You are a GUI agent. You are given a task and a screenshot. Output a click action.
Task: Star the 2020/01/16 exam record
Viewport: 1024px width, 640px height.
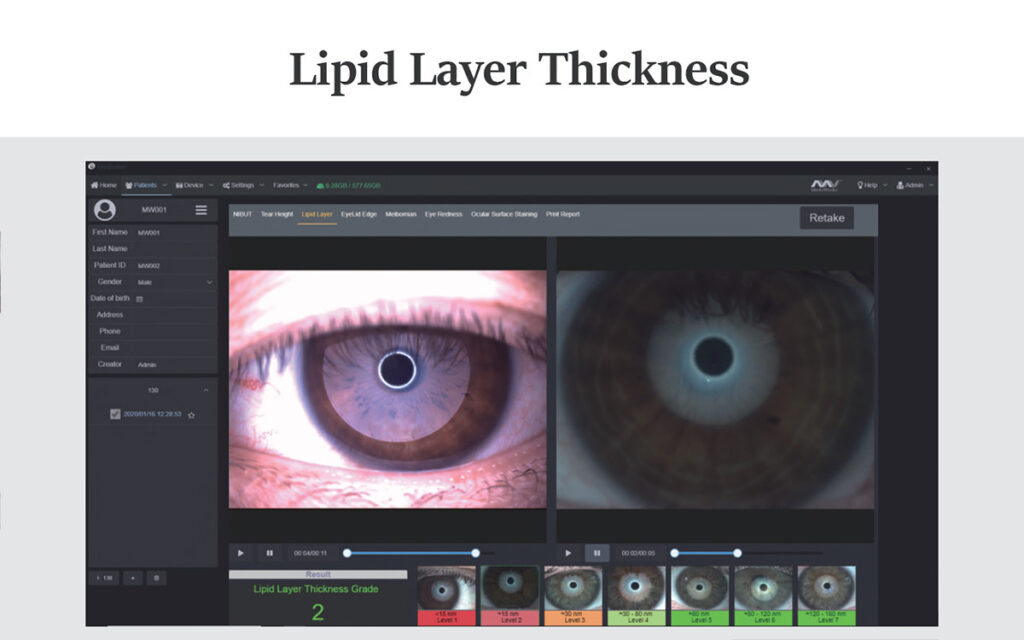[x=191, y=414]
